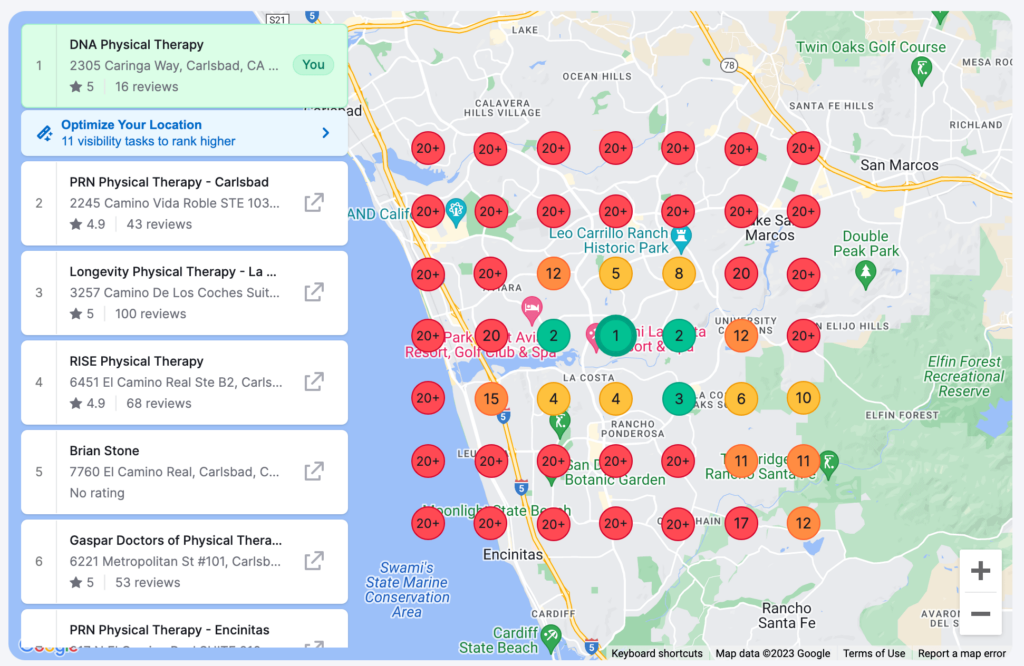
Task: Open external link for RISE Physical Therapy
Action: click(314, 381)
